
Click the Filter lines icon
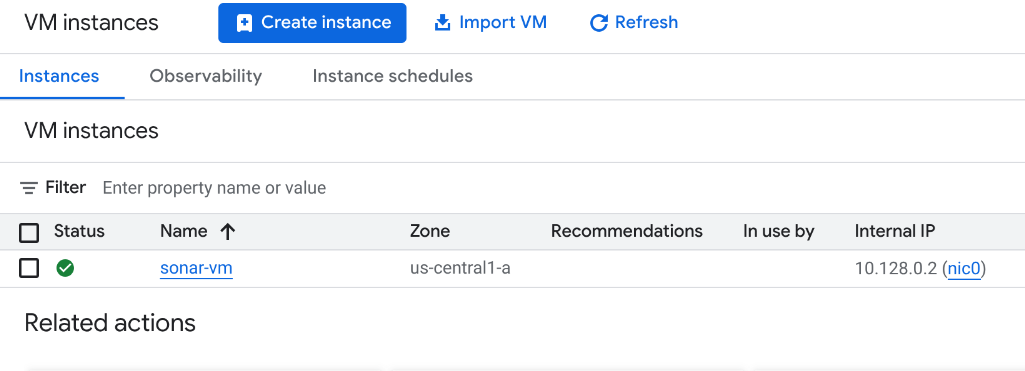29,188
